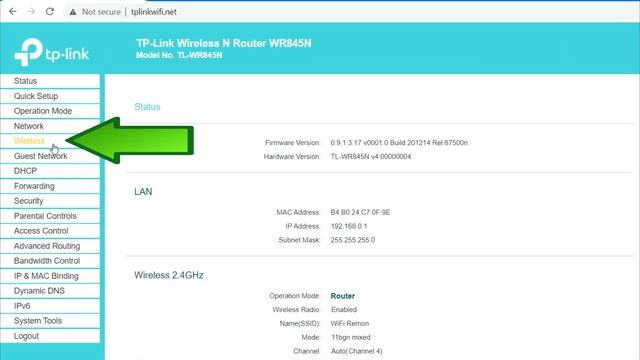The width and height of the screenshot is (640, 360).
Task: Click the SSID value WiFi Remon
Action: tap(350, 324)
